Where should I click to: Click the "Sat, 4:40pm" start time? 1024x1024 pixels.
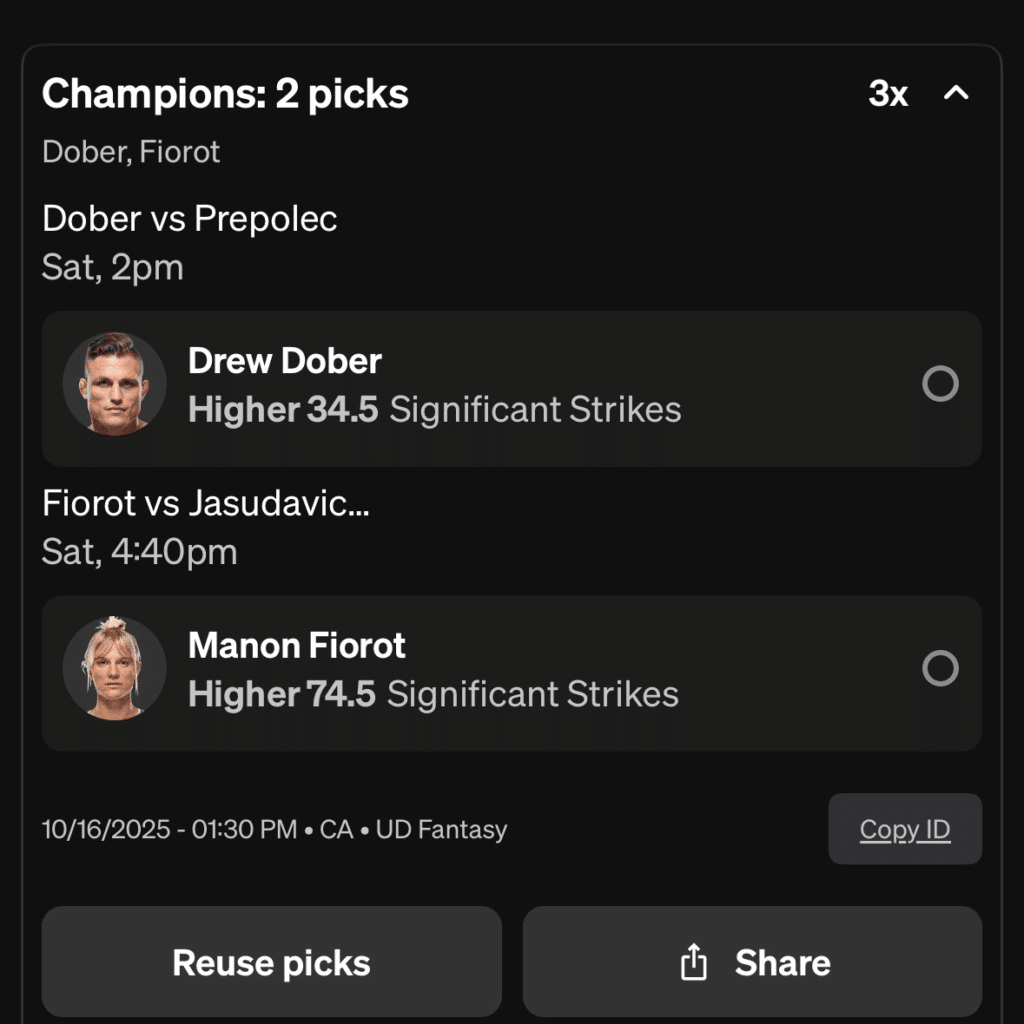coord(139,551)
